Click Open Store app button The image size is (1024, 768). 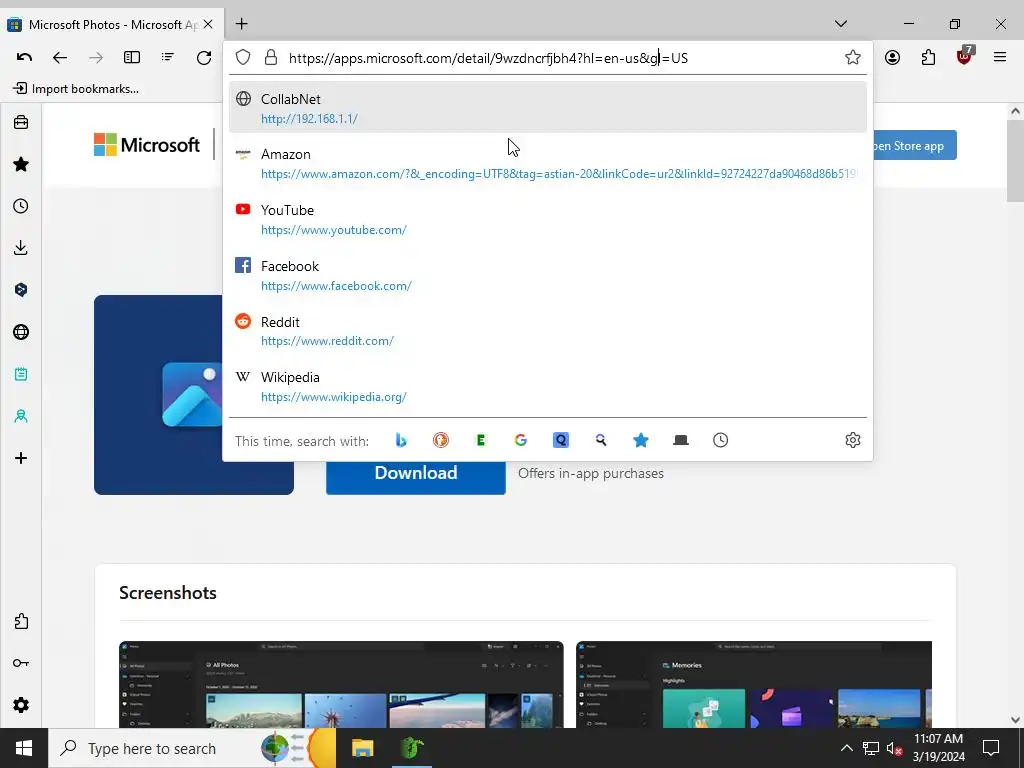(x=914, y=145)
